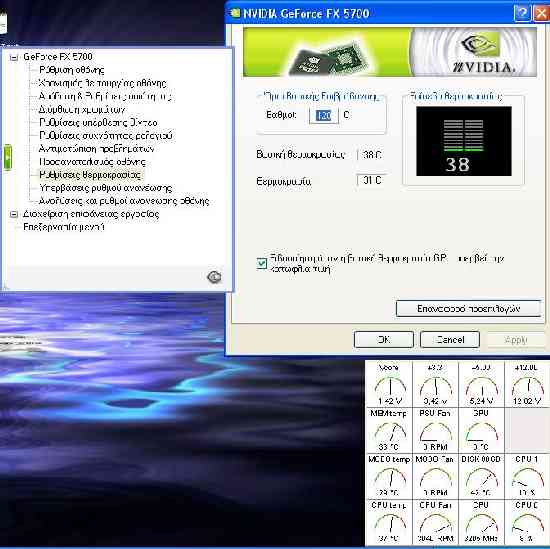Click the green slide-out tab on the tree panel edge
The width and height of the screenshot is (550, 549).
click(7, 158)
